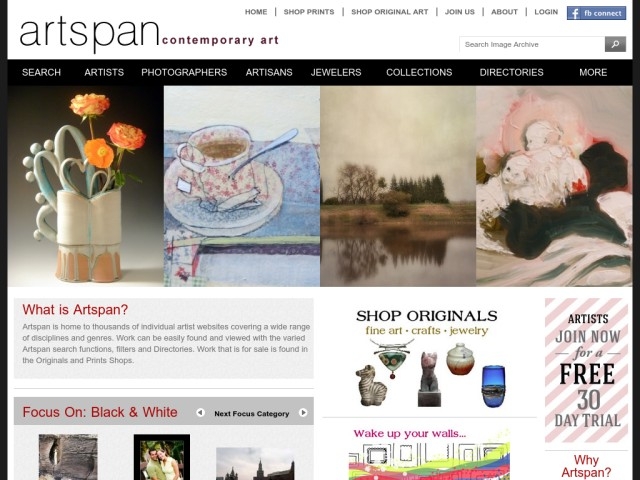Open the teacup painting thumbnail
640x480 pixels.
point(242,186)
